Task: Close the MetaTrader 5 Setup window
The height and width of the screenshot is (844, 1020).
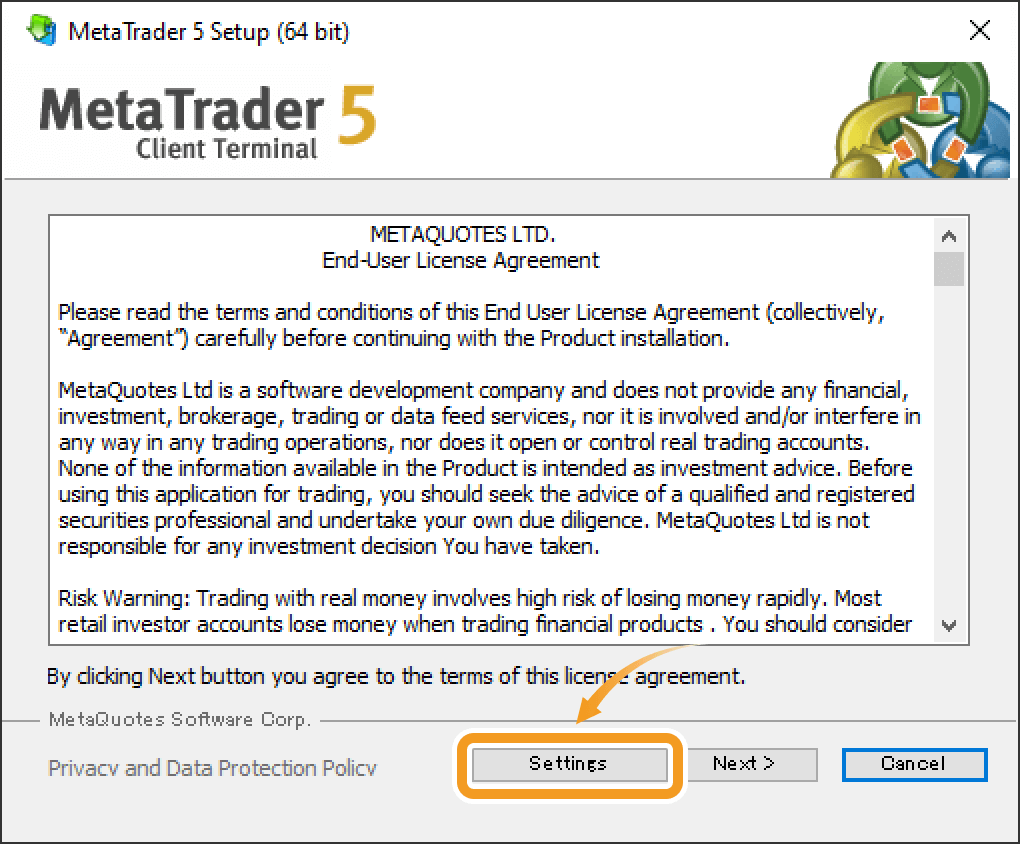Action: pos(979,30)
